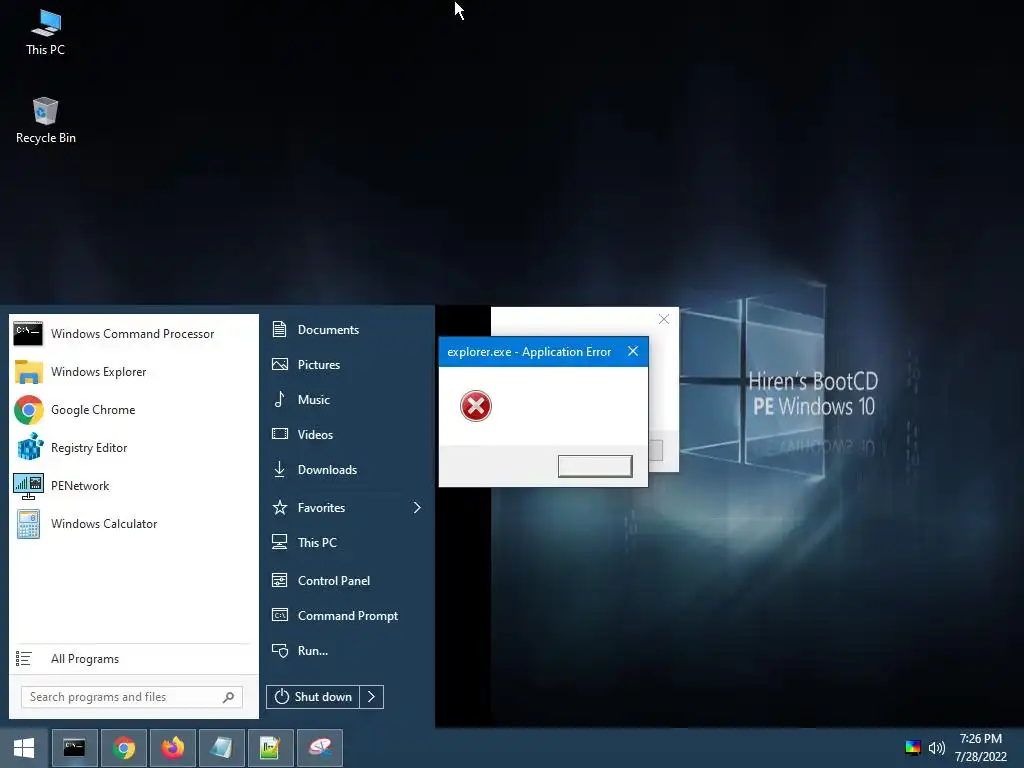1024x768 pixels.
Task: Click the red error icon in the dialog
Action: pos(475,406)
